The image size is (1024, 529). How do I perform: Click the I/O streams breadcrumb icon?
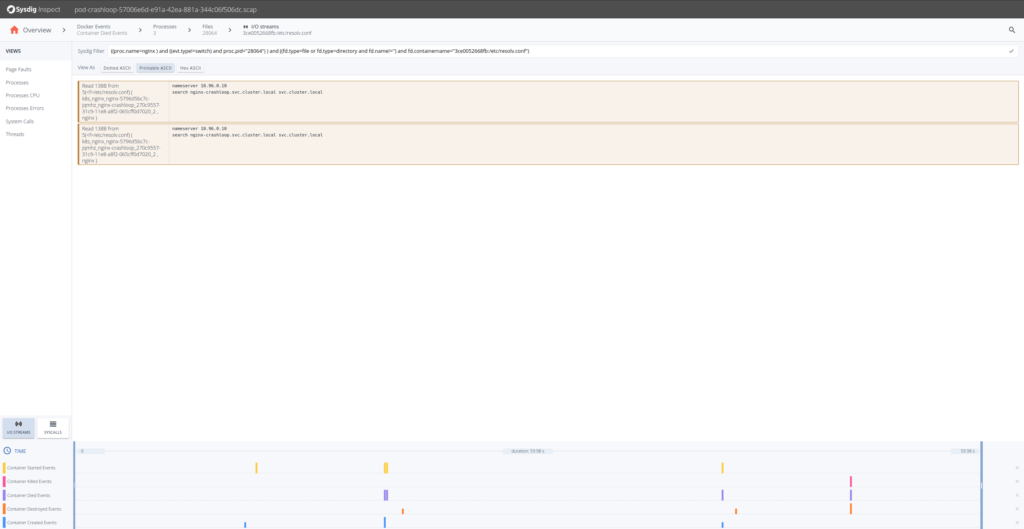[246, 27]
